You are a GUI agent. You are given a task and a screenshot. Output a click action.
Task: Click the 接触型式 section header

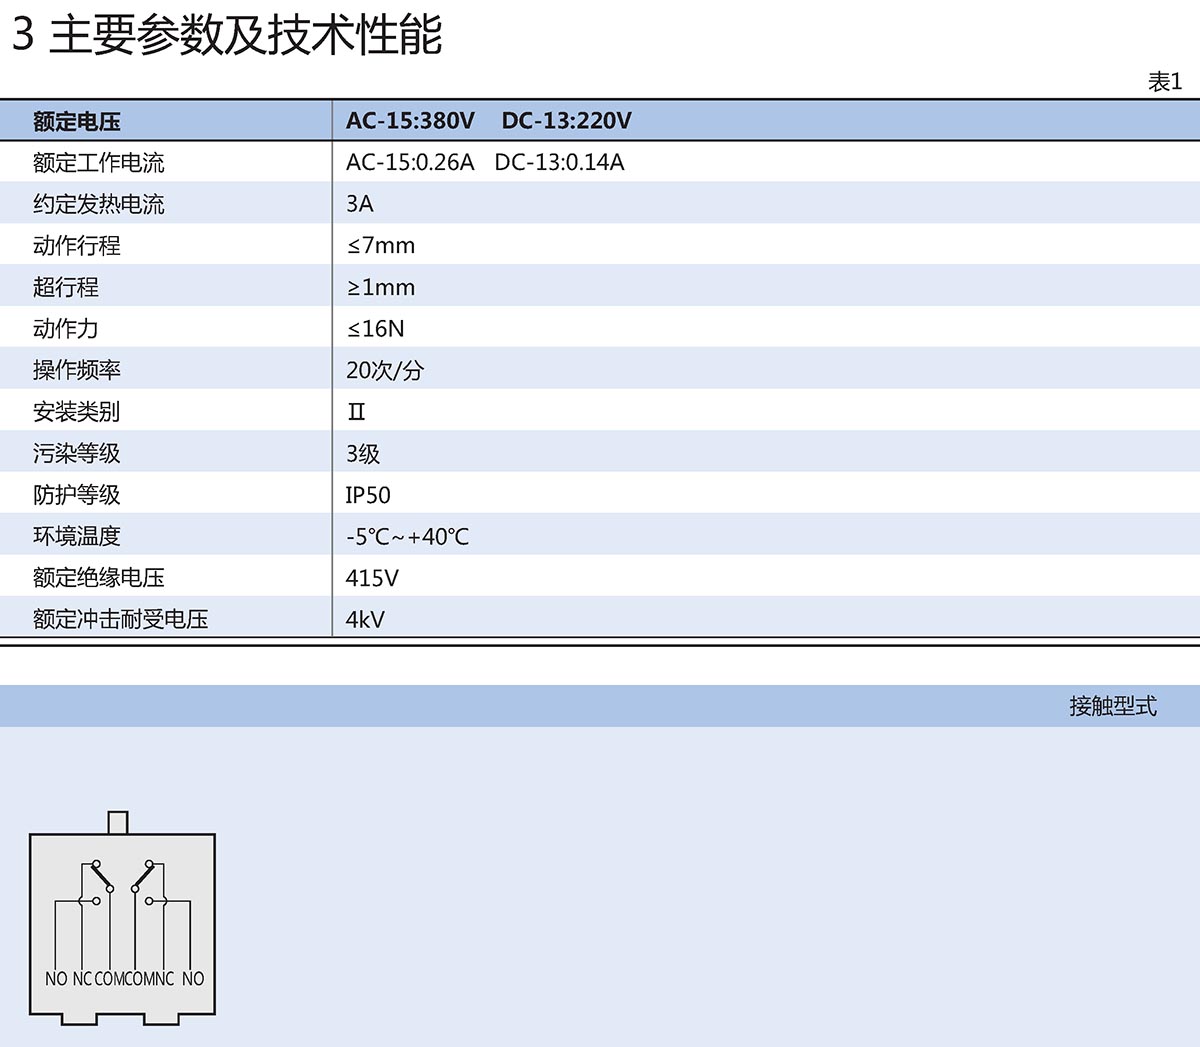coord(1112,706)
